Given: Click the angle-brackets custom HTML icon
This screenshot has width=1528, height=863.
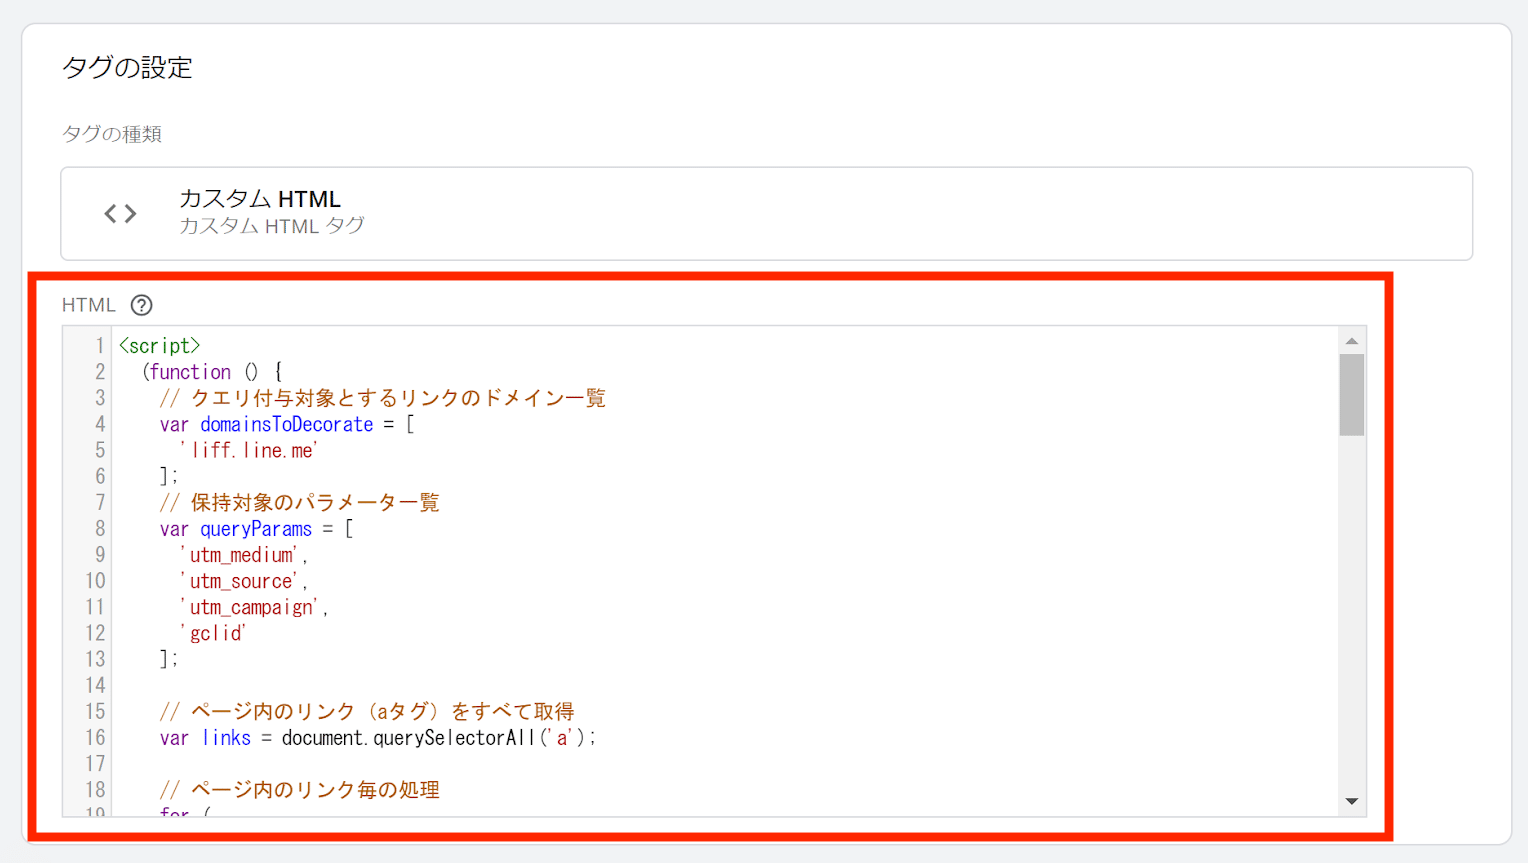Looking at the screenshot, I should tap(120, 213).
